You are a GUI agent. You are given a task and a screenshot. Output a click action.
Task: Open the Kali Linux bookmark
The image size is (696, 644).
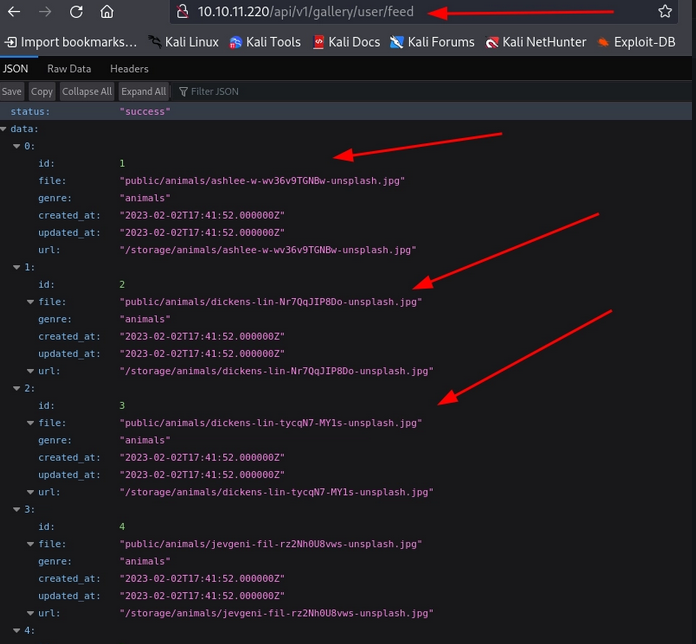(182, 42)
